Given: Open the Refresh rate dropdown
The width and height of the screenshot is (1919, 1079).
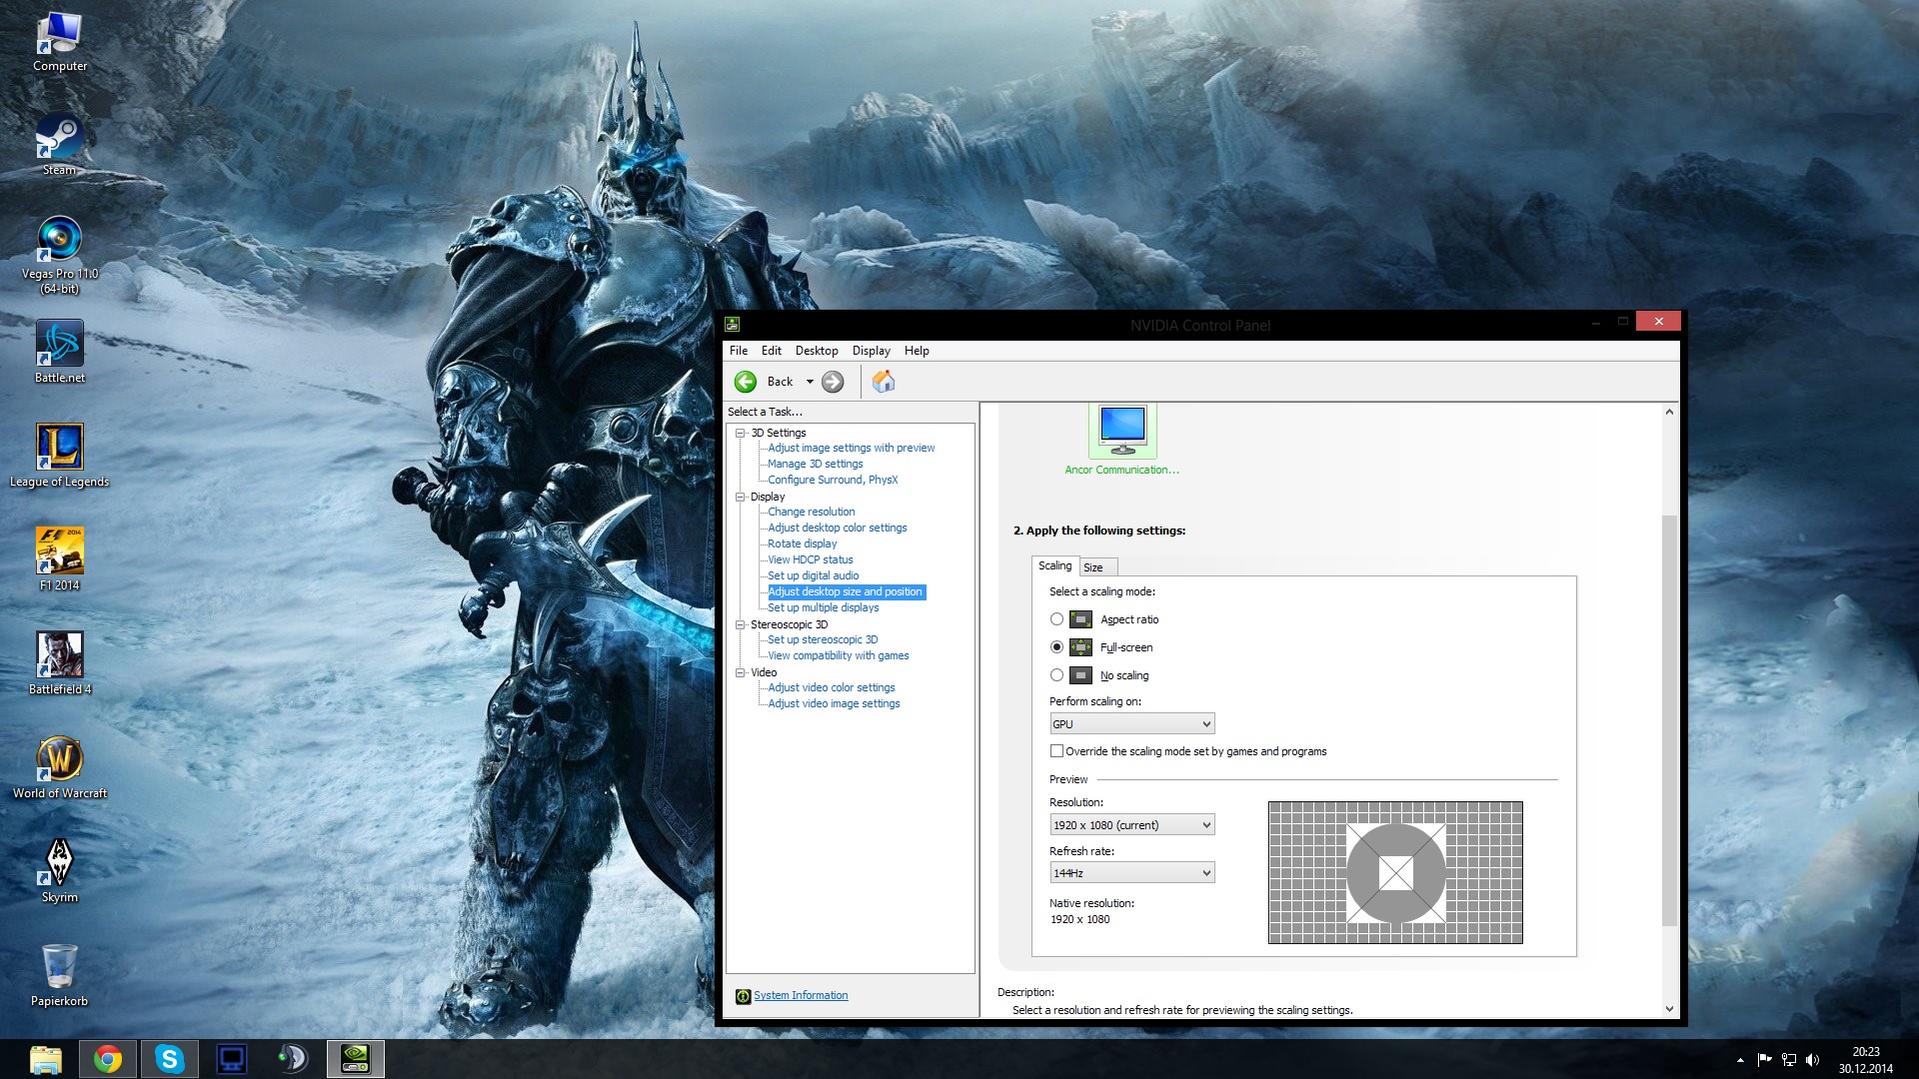Looking at the screenshot, I should [1132, 873].
